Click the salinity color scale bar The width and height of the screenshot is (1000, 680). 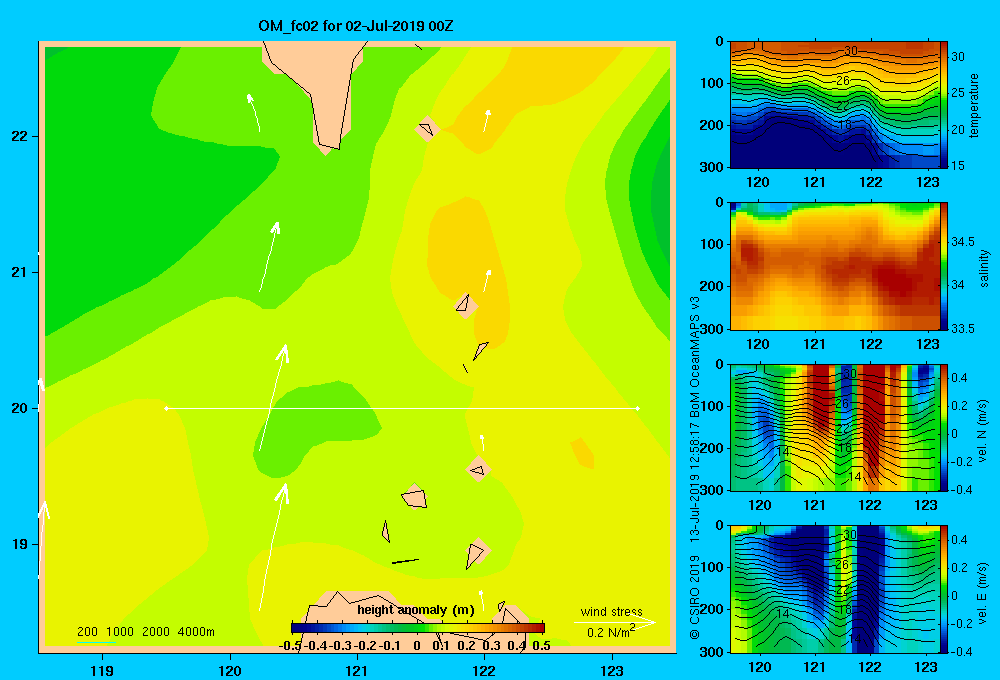coord(944,267)
